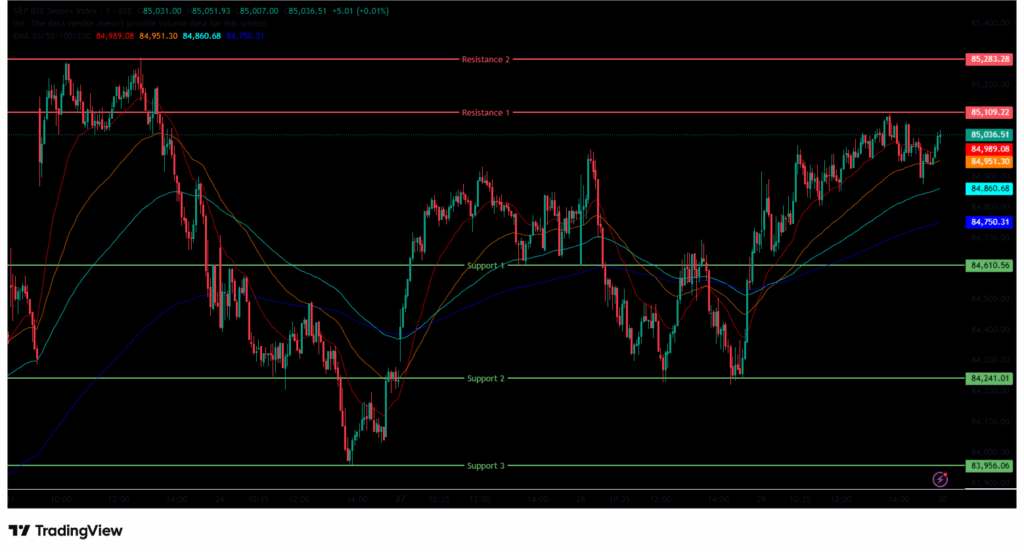Viewport: 1024px width, 552px height.
Task: Click the purple lightning bolt icon
Action: click(x=940, y=480)
